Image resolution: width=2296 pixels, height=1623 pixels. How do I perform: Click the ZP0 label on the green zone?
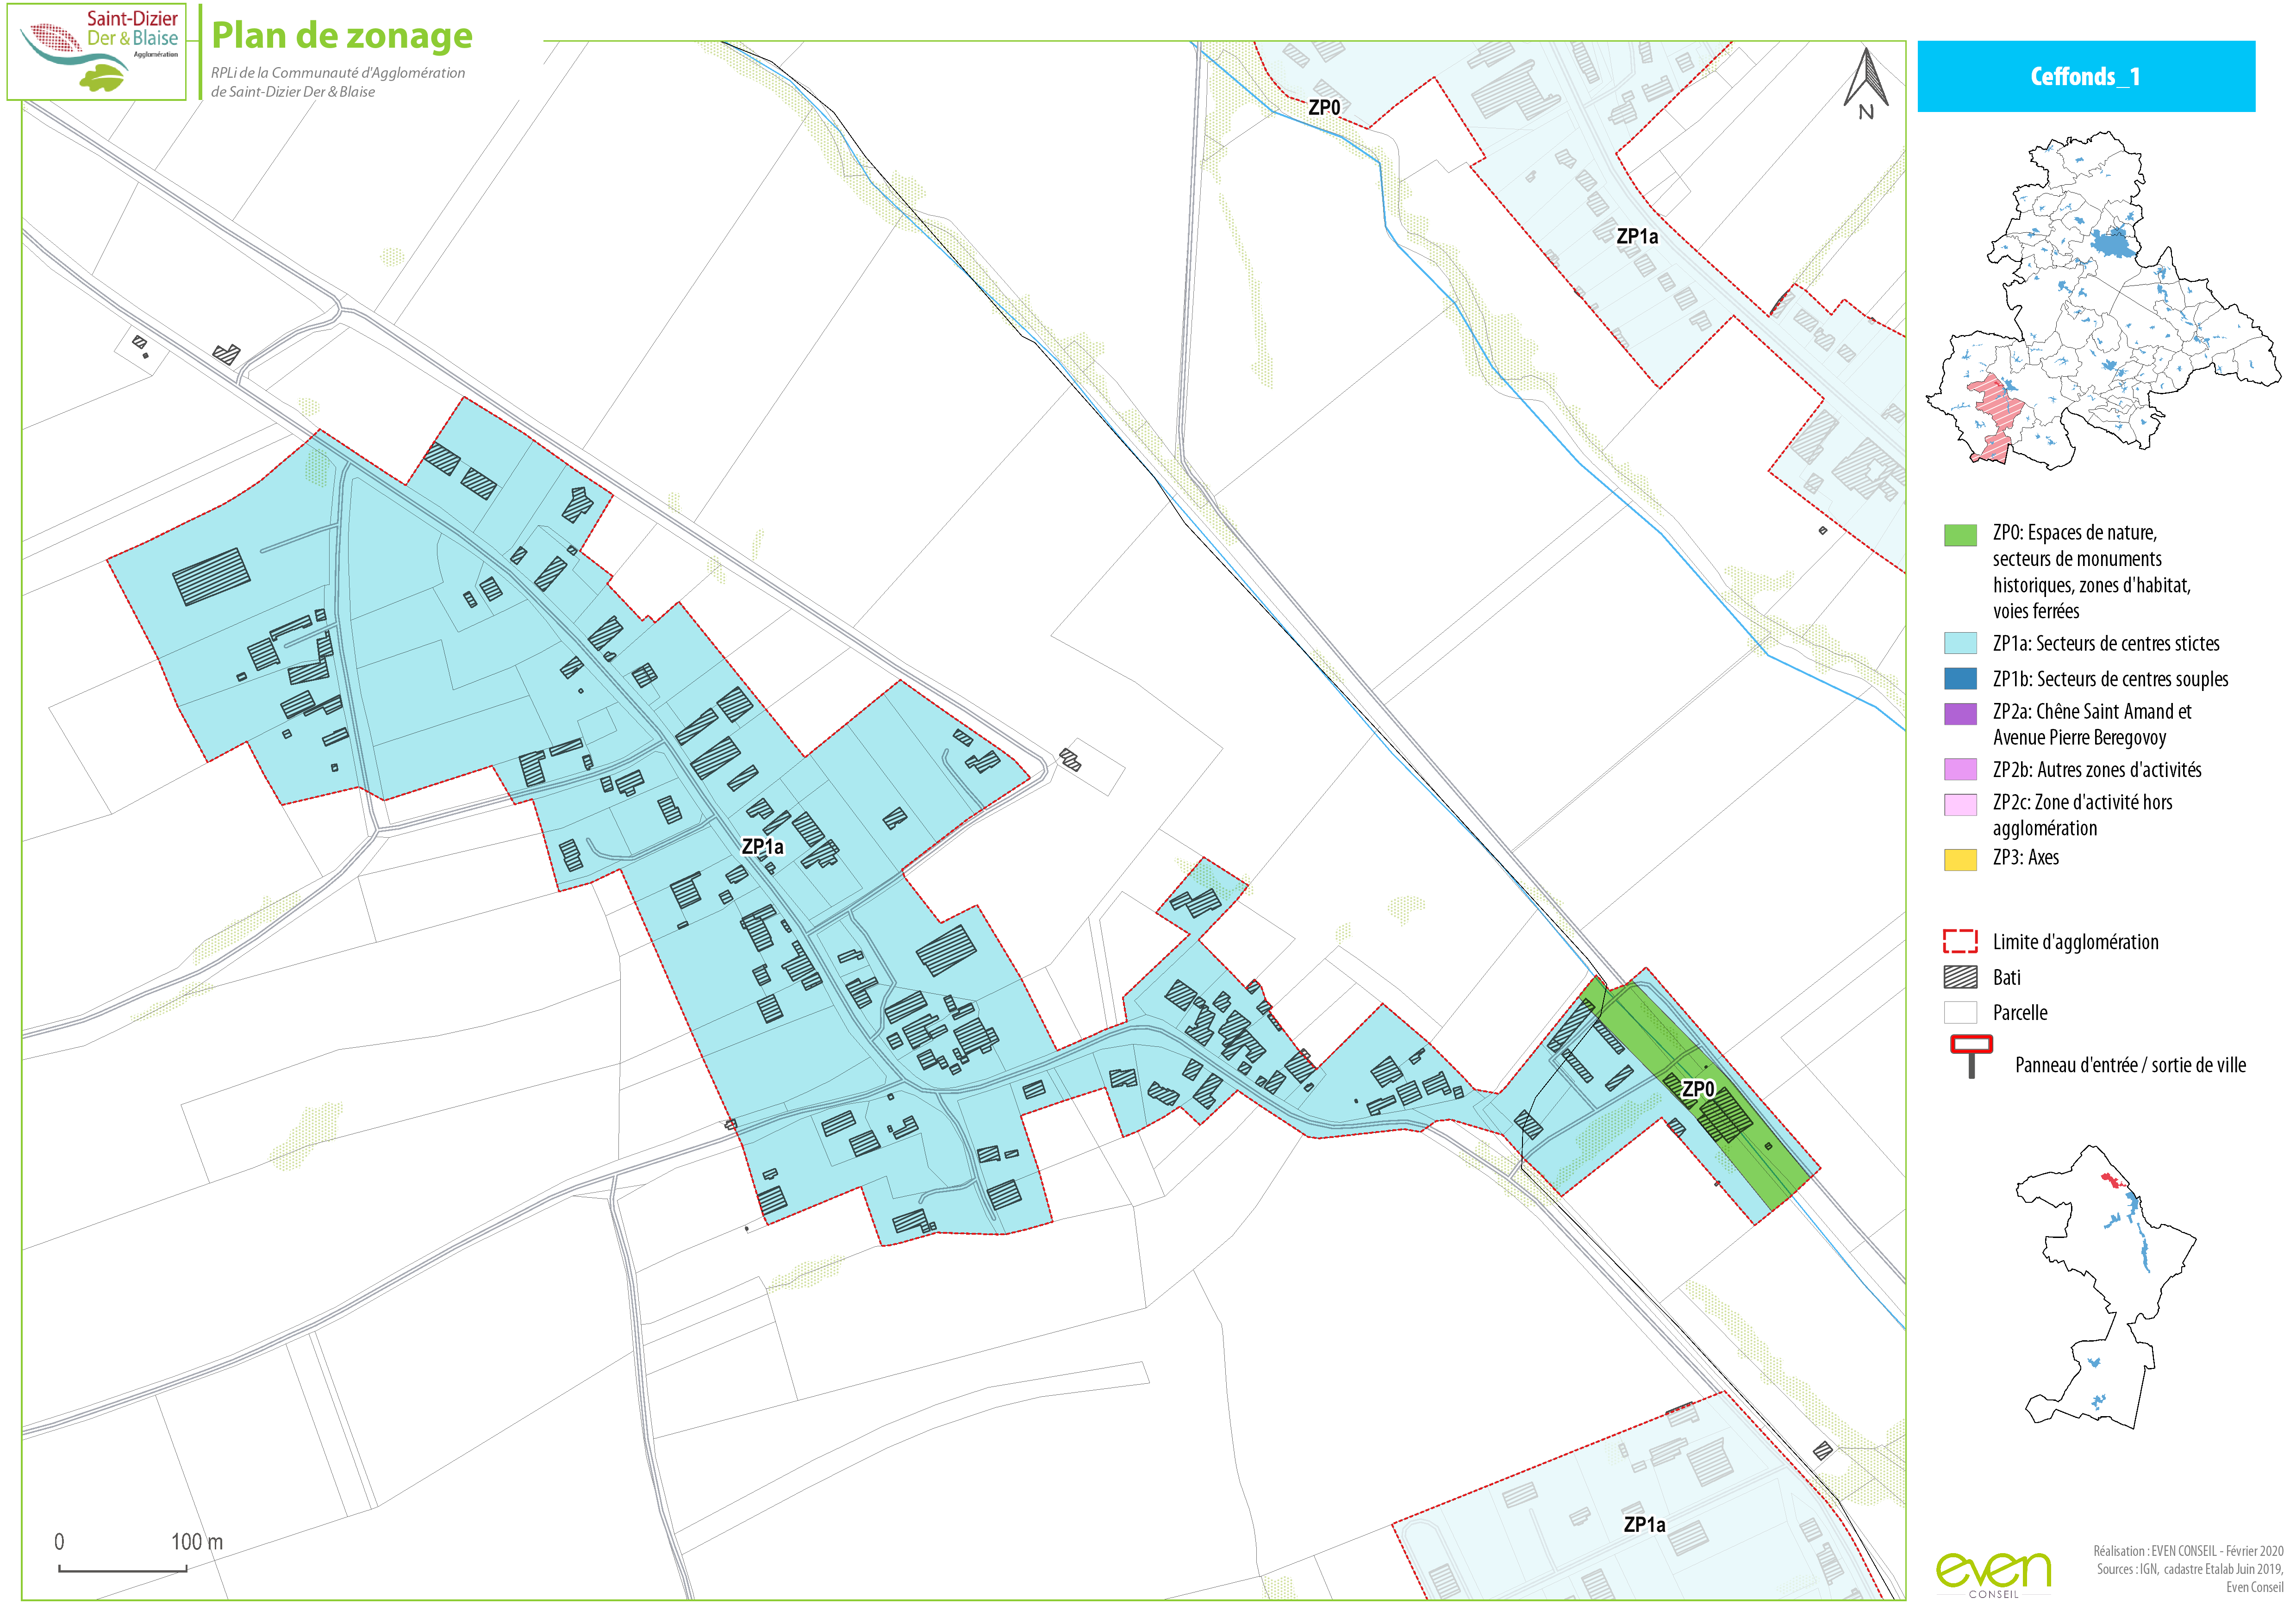(x=1698, y=1089)
